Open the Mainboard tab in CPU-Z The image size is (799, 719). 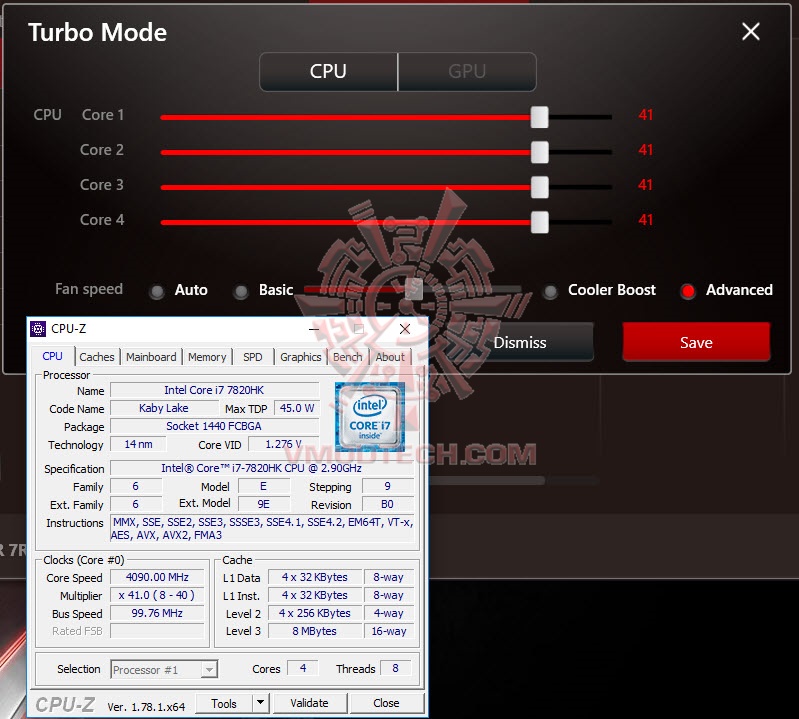tap(151, 357)
